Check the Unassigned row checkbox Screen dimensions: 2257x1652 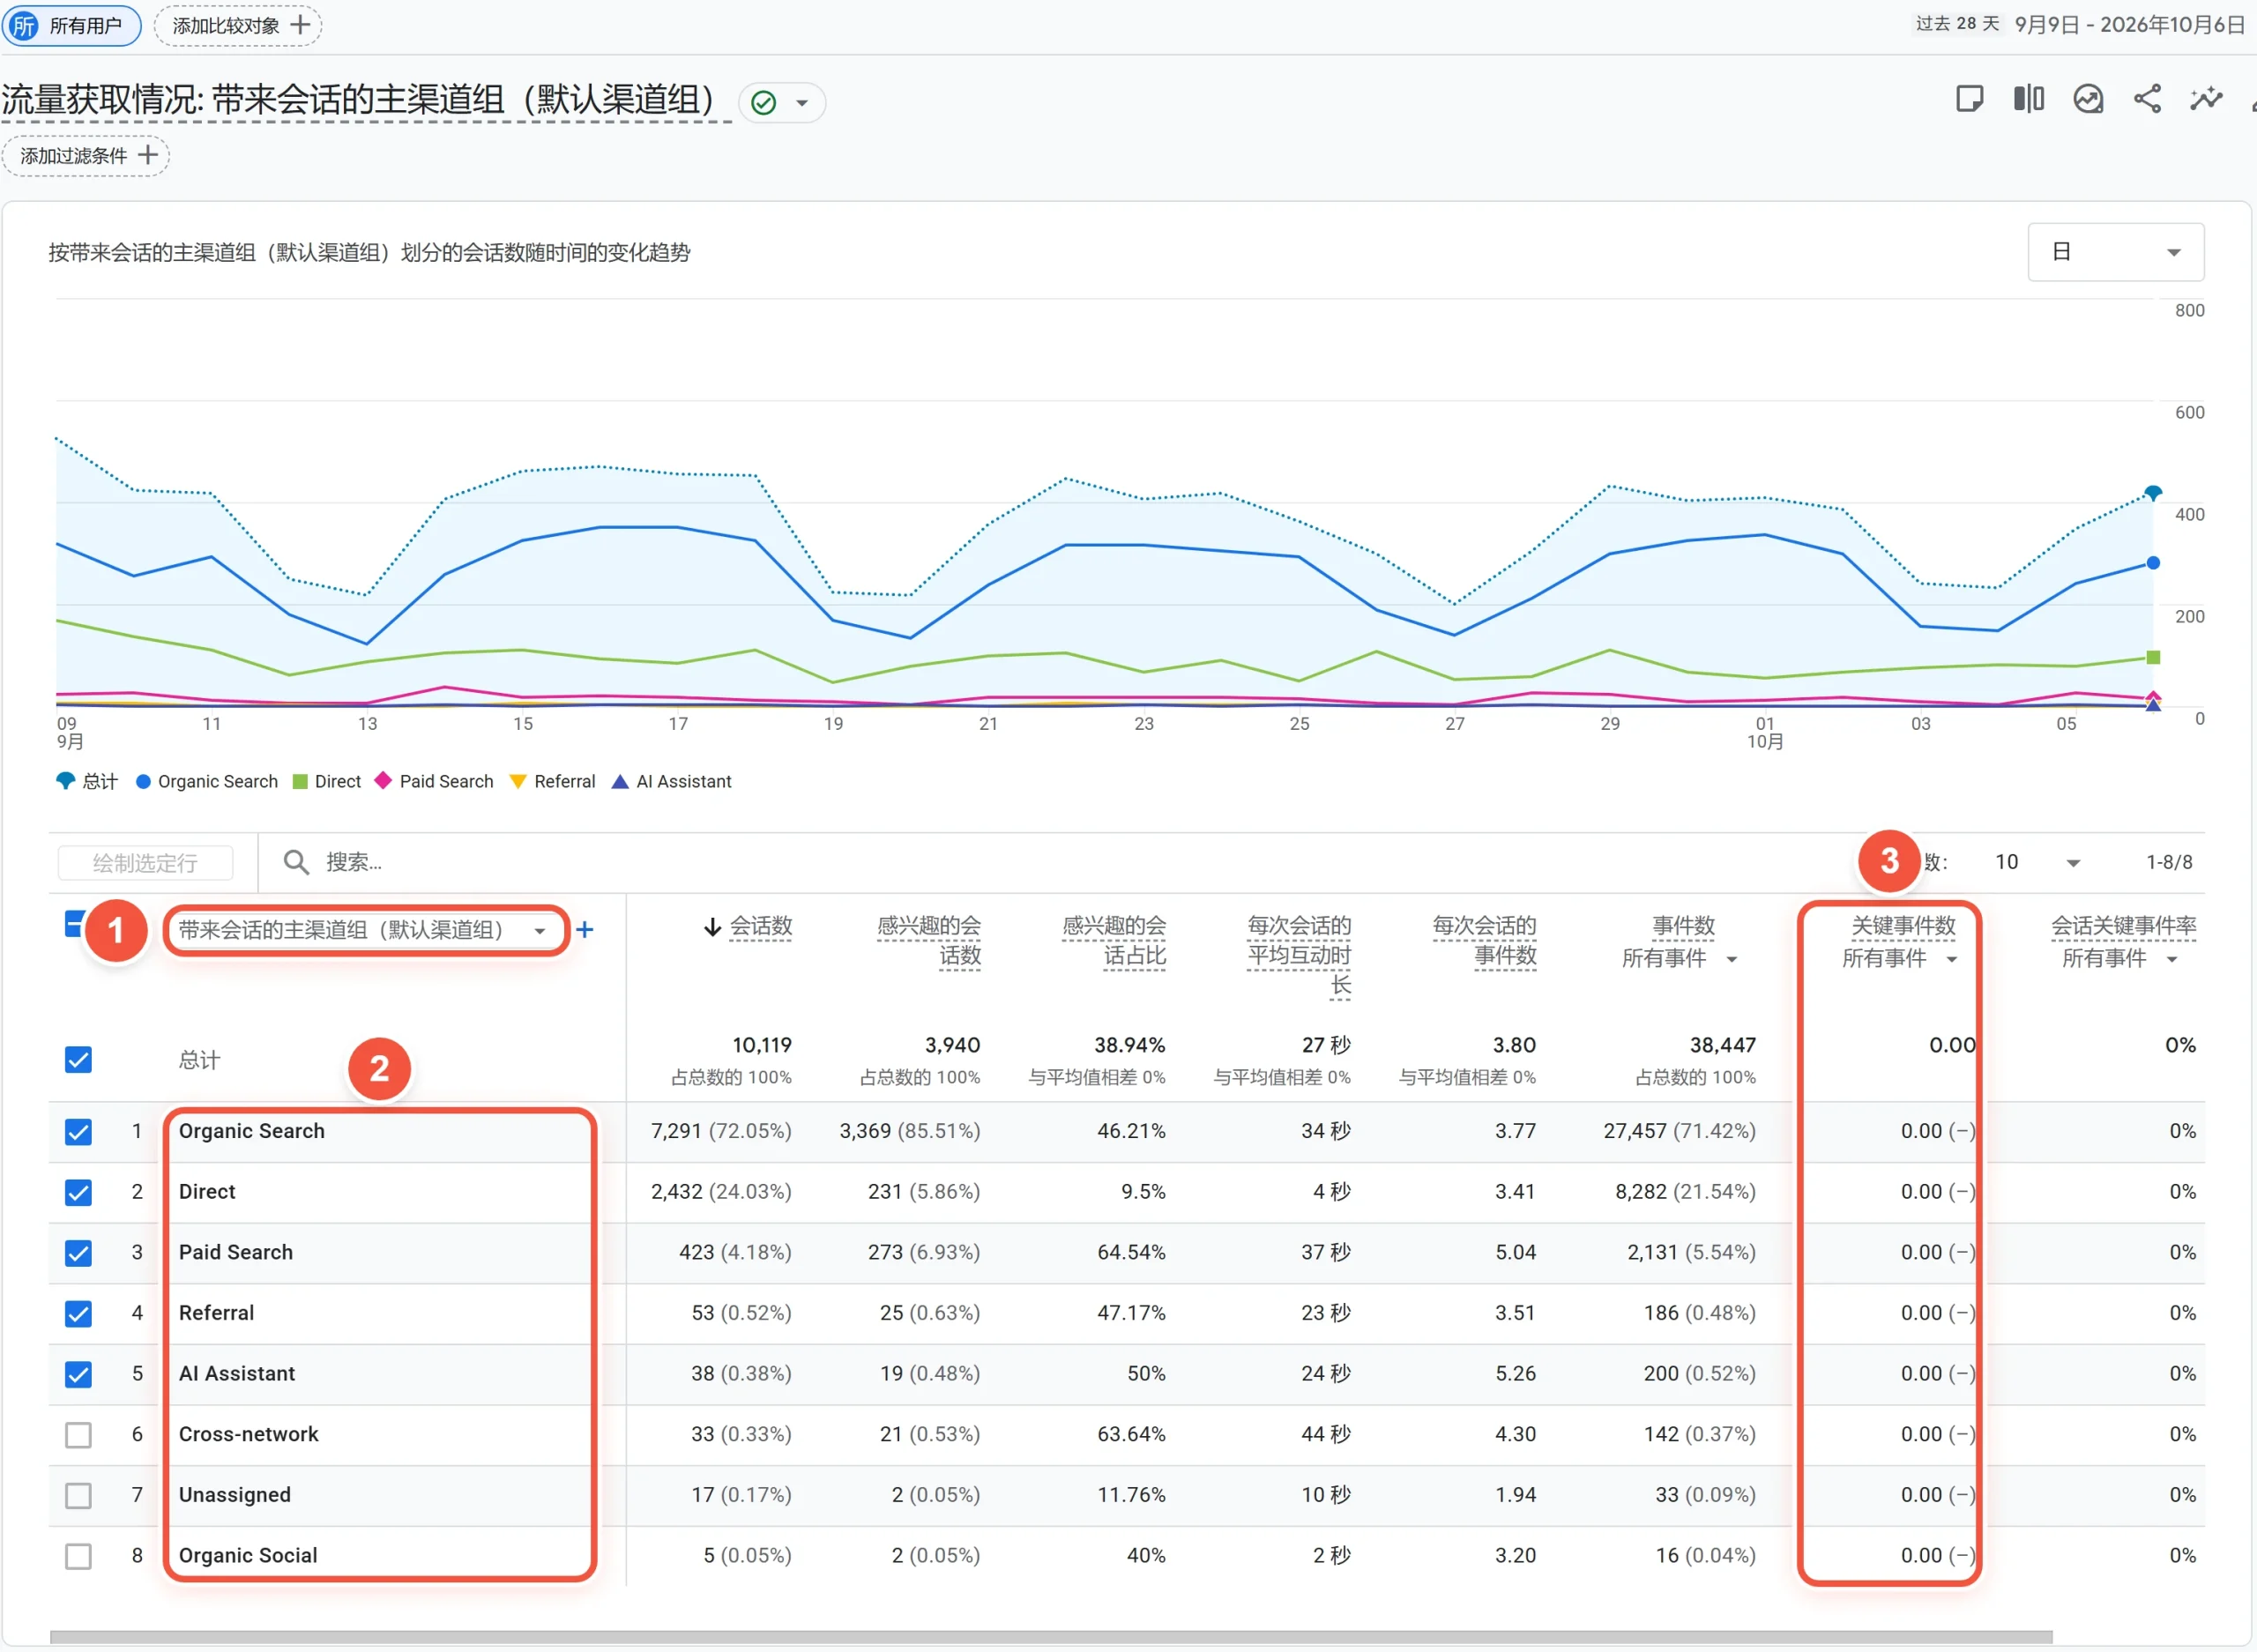(78, 1497)
